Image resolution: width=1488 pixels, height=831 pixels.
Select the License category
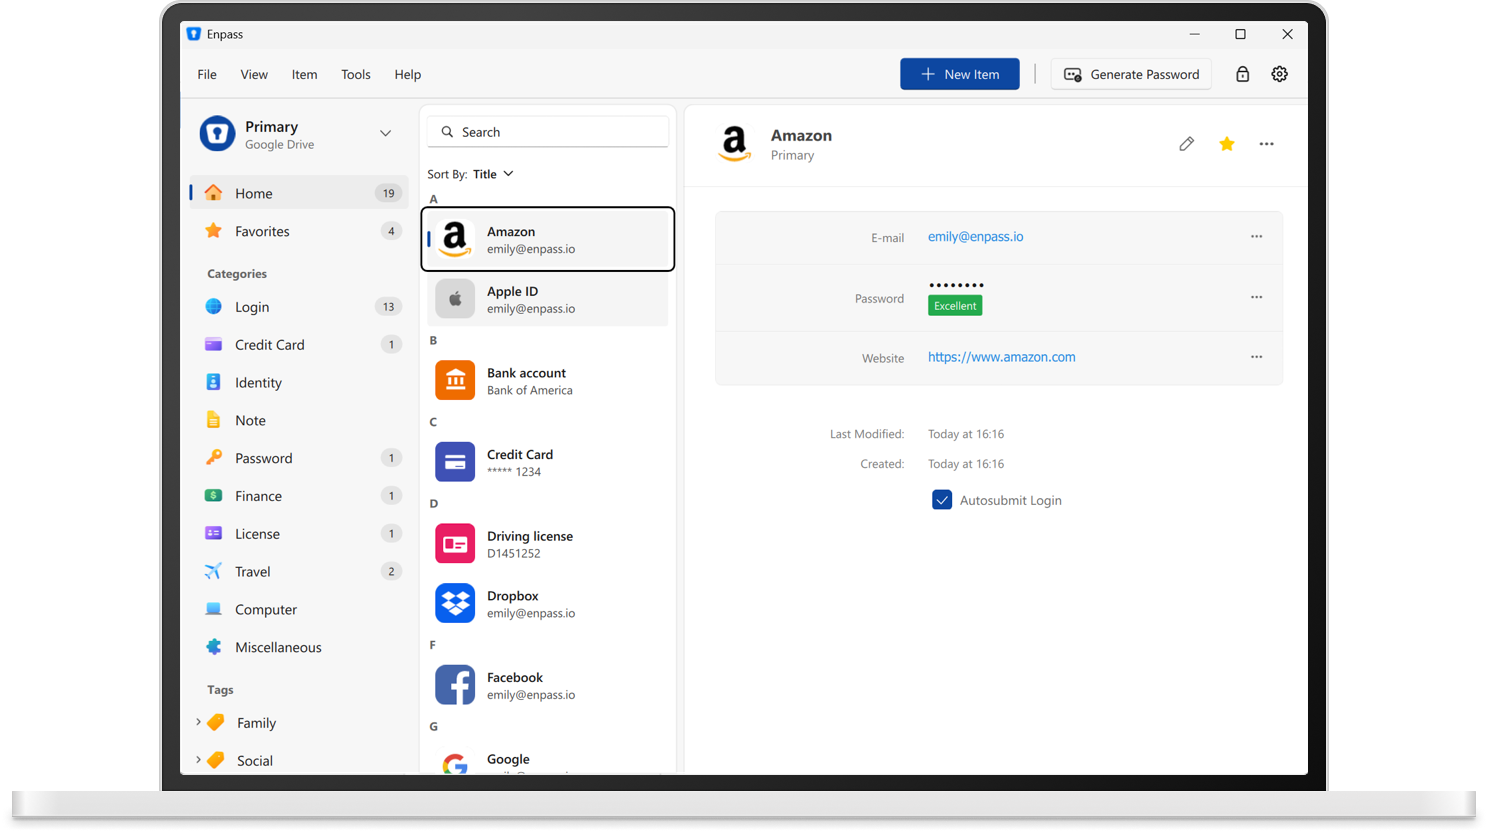[298, 534]
